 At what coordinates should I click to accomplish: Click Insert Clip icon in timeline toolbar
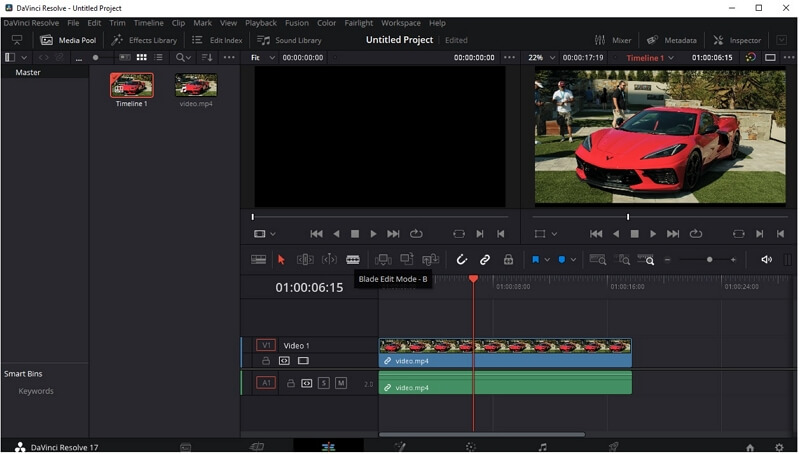[383, 260]
